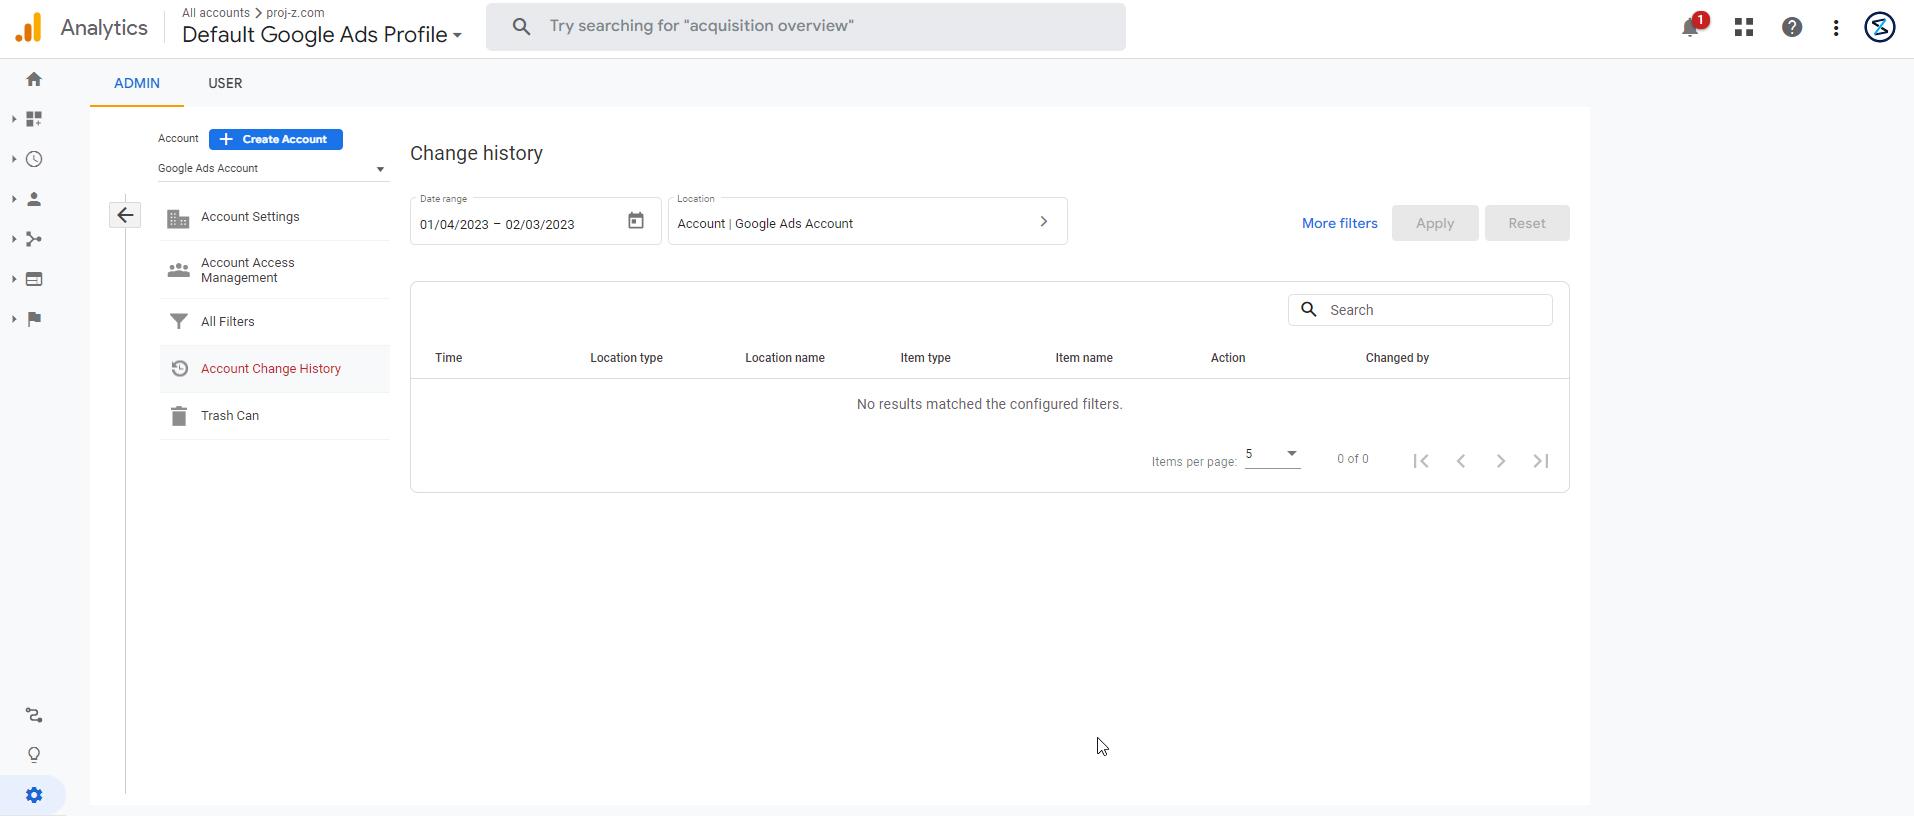Open the Discover lightbulb icon
1914x816 pixels.
[34, 755]
